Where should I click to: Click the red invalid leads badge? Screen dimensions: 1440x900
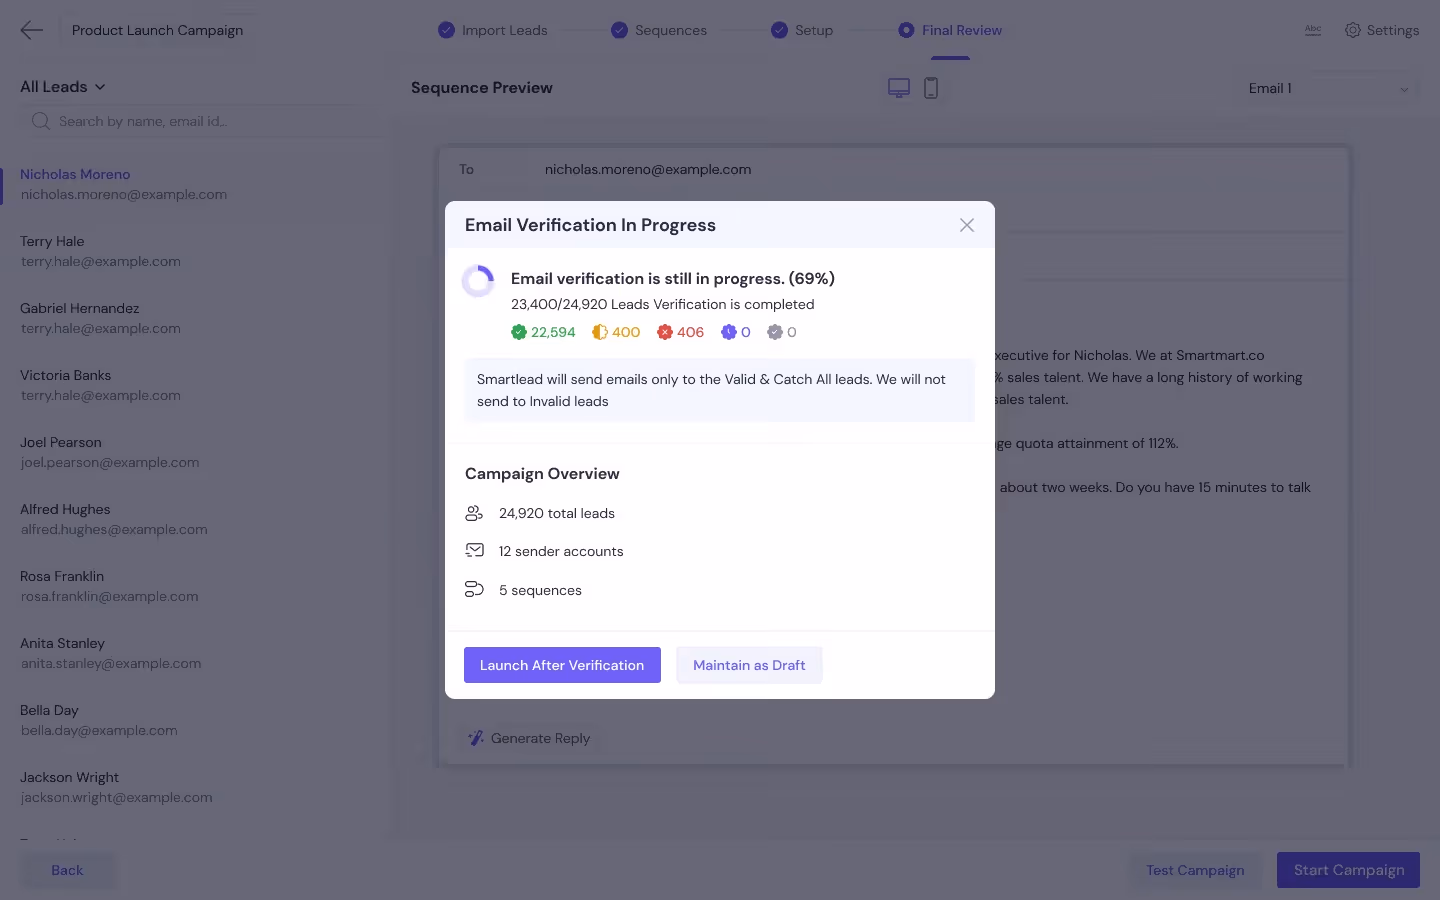(680, 332)
